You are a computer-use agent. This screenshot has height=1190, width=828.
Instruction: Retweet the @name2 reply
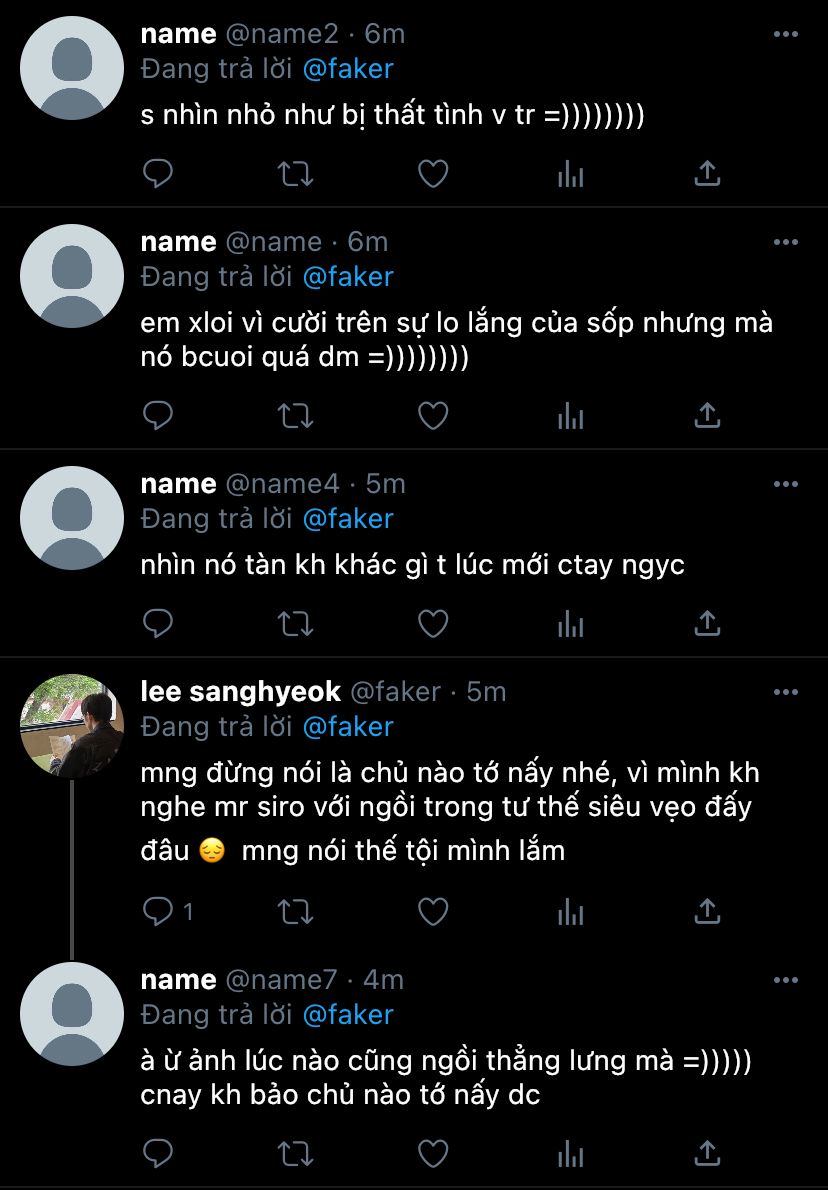tap(294, 175)
